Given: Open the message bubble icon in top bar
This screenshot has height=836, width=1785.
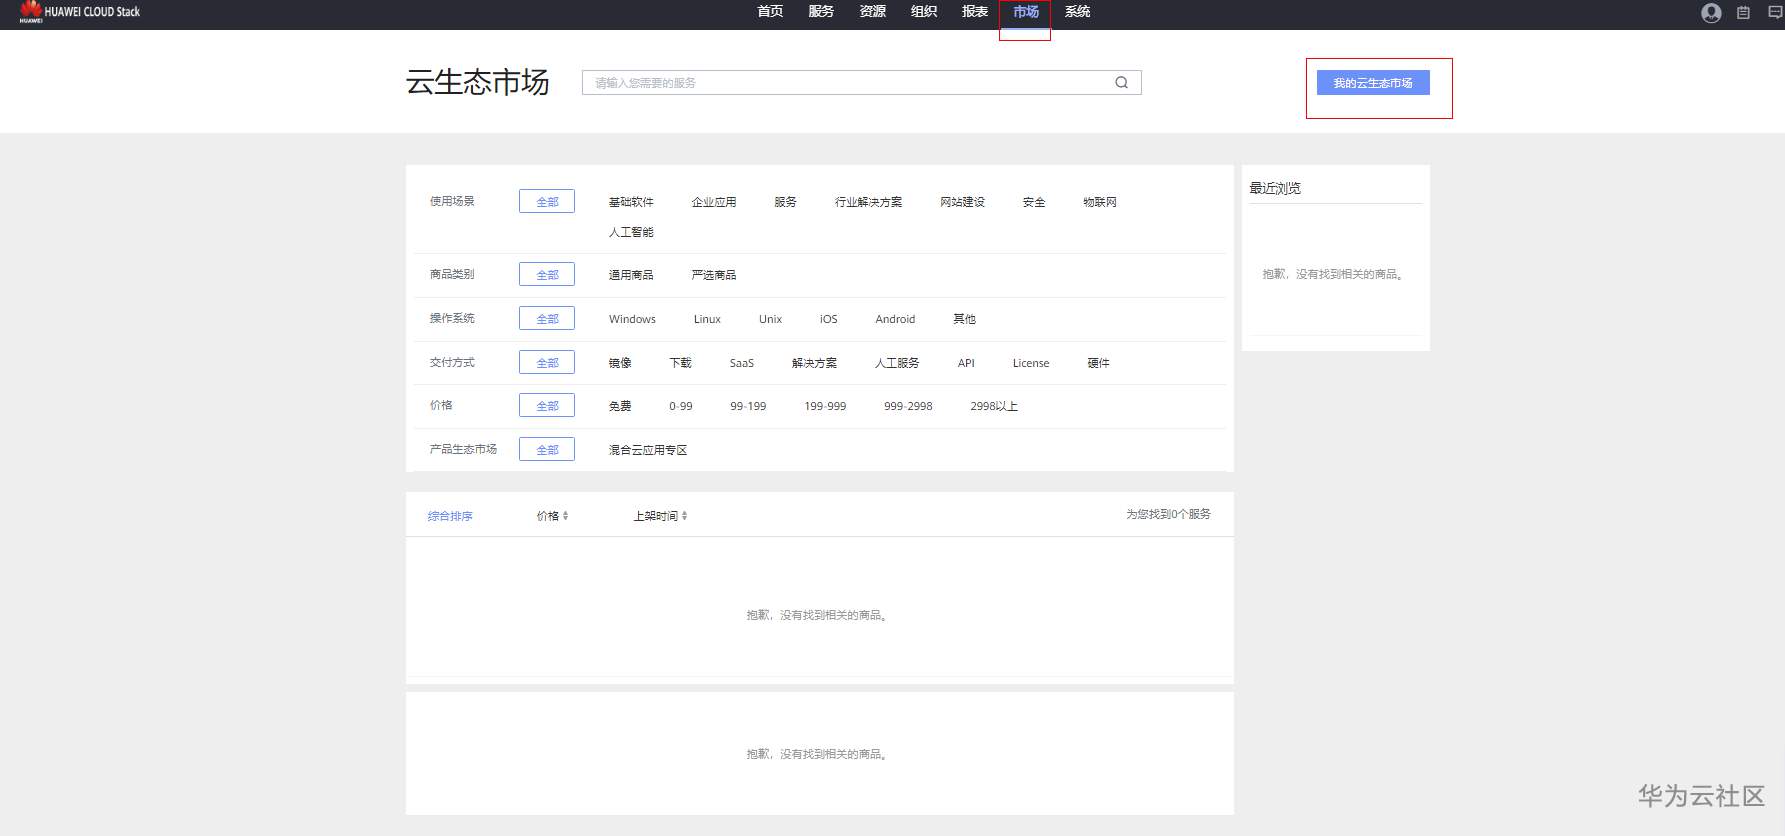Looking at the screenshot, I should 1776,13.
